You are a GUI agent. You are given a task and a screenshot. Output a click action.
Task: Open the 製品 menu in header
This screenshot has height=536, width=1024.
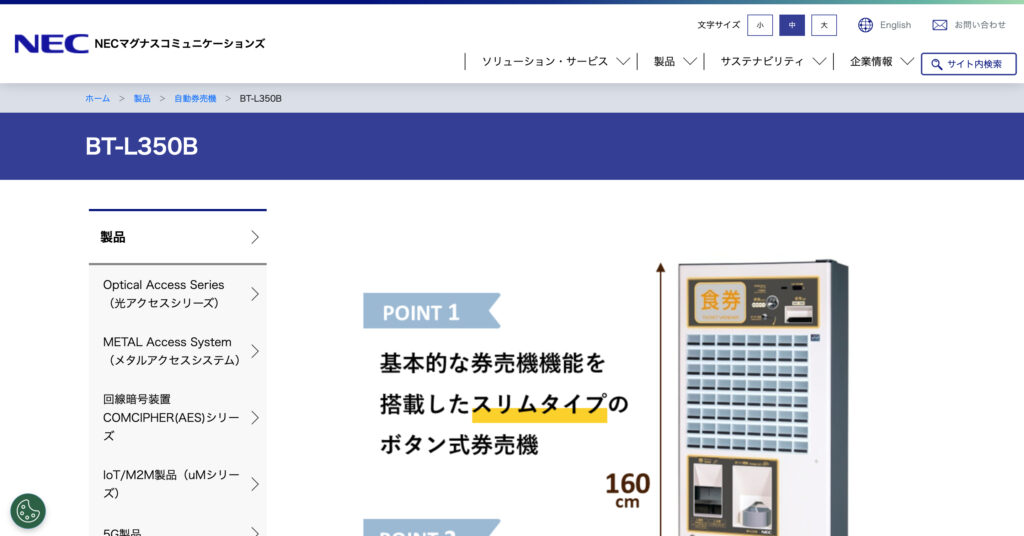tap(664, 61)
